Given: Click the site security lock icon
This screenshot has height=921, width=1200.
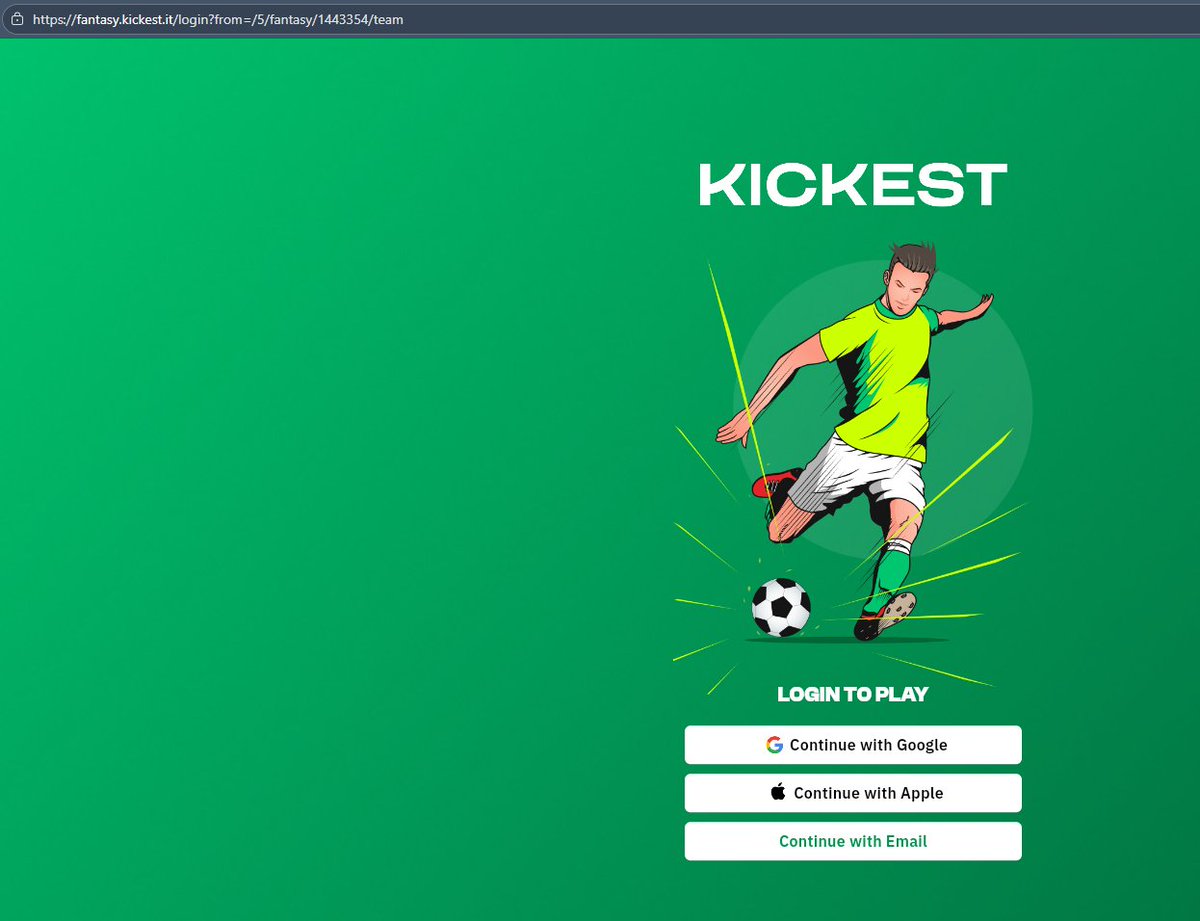Looking at the screenshot, I should [17, 19].
